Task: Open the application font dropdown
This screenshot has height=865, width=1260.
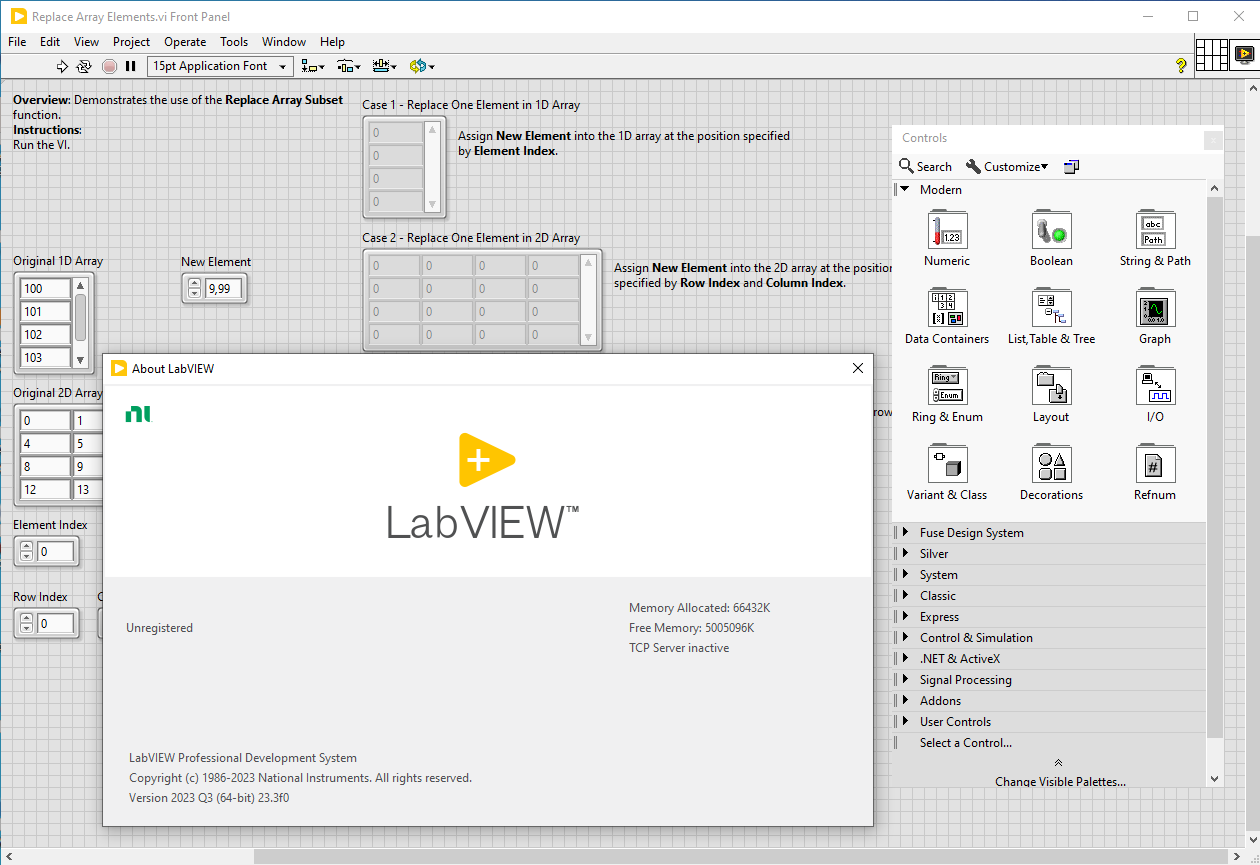Action: click(220, 66)
